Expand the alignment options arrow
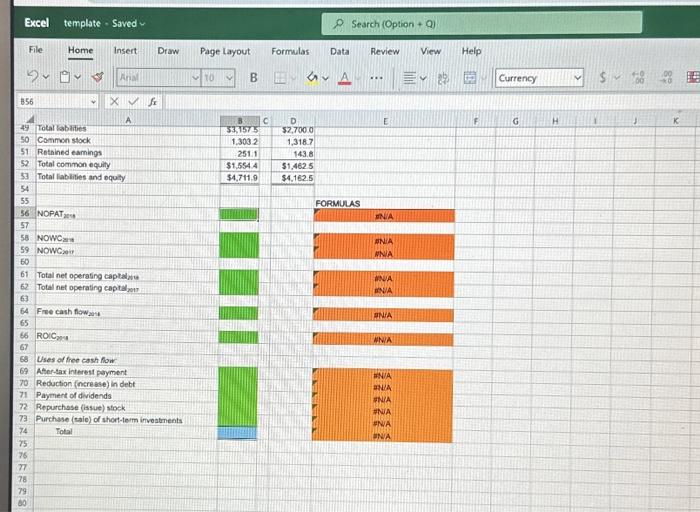700x512 pixels. pos(423,79)
